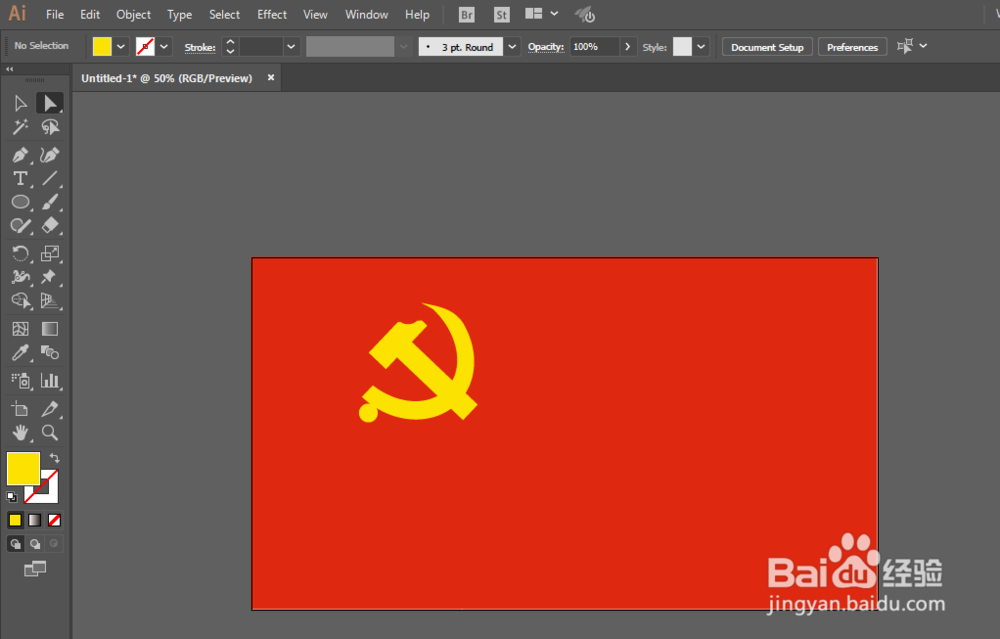Click the Document Setup button
Screen dimensions: 1000x639
[767, 47]
